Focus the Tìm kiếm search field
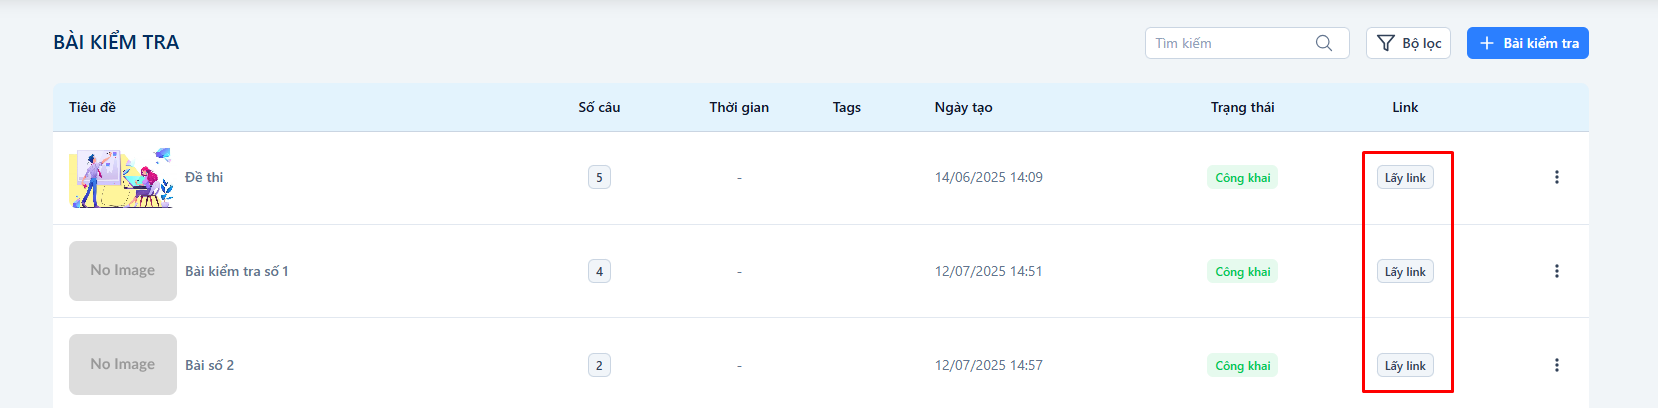 tap(1230, 43)
